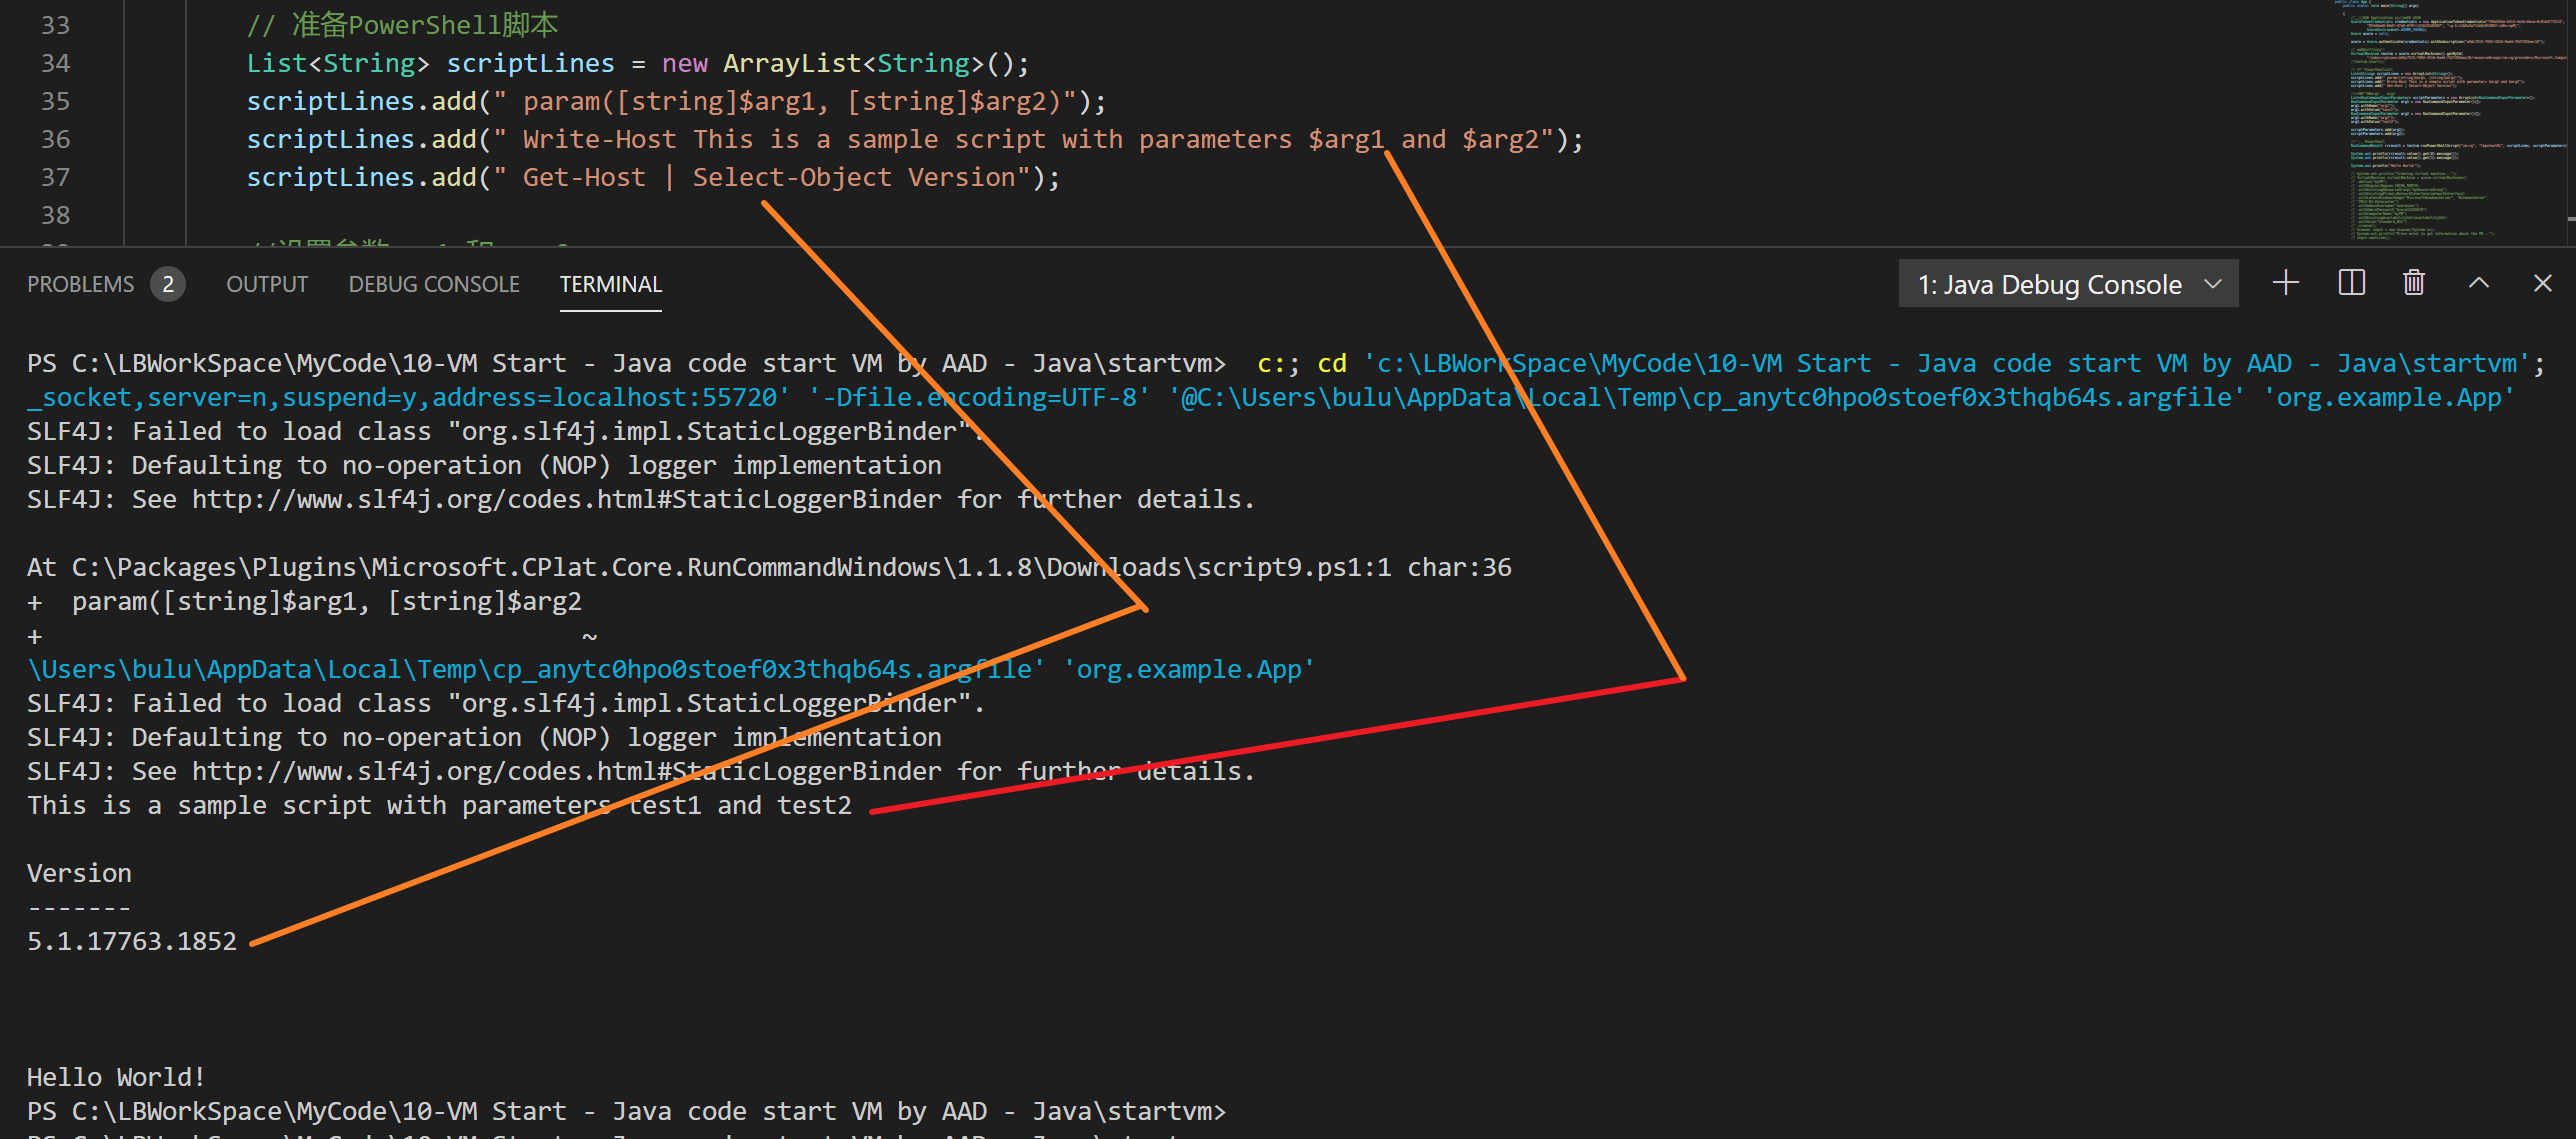Click the problems count badge 2
This screenshot has height=1139, width=2576.
click(168, 285)
